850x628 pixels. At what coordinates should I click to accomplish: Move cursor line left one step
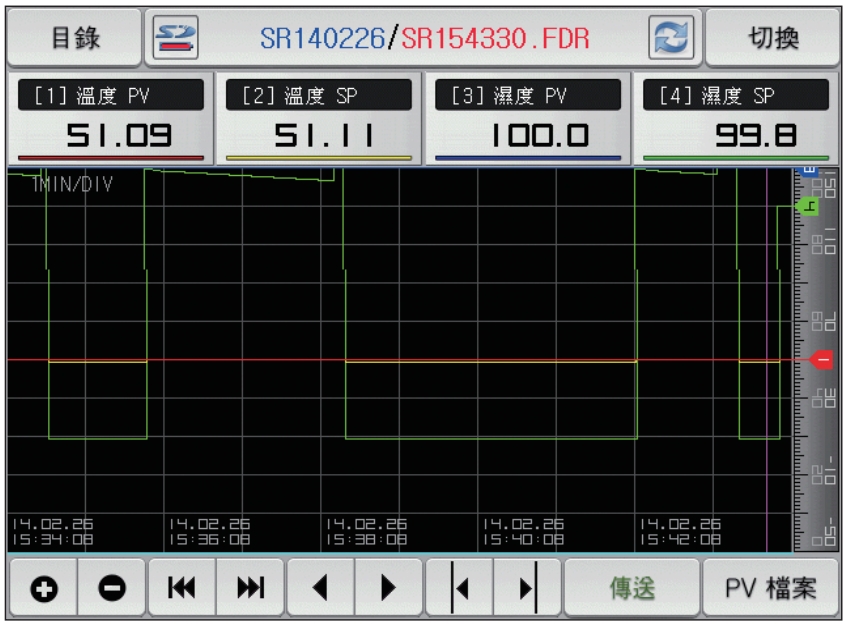click(x=459, y=588)
